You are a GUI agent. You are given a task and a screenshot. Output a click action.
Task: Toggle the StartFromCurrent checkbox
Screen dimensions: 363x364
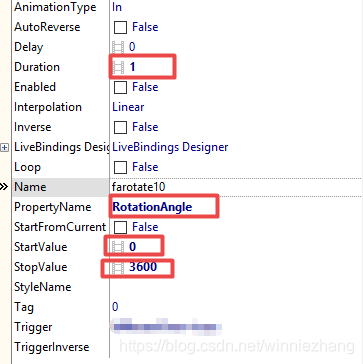tap(120, 227)
